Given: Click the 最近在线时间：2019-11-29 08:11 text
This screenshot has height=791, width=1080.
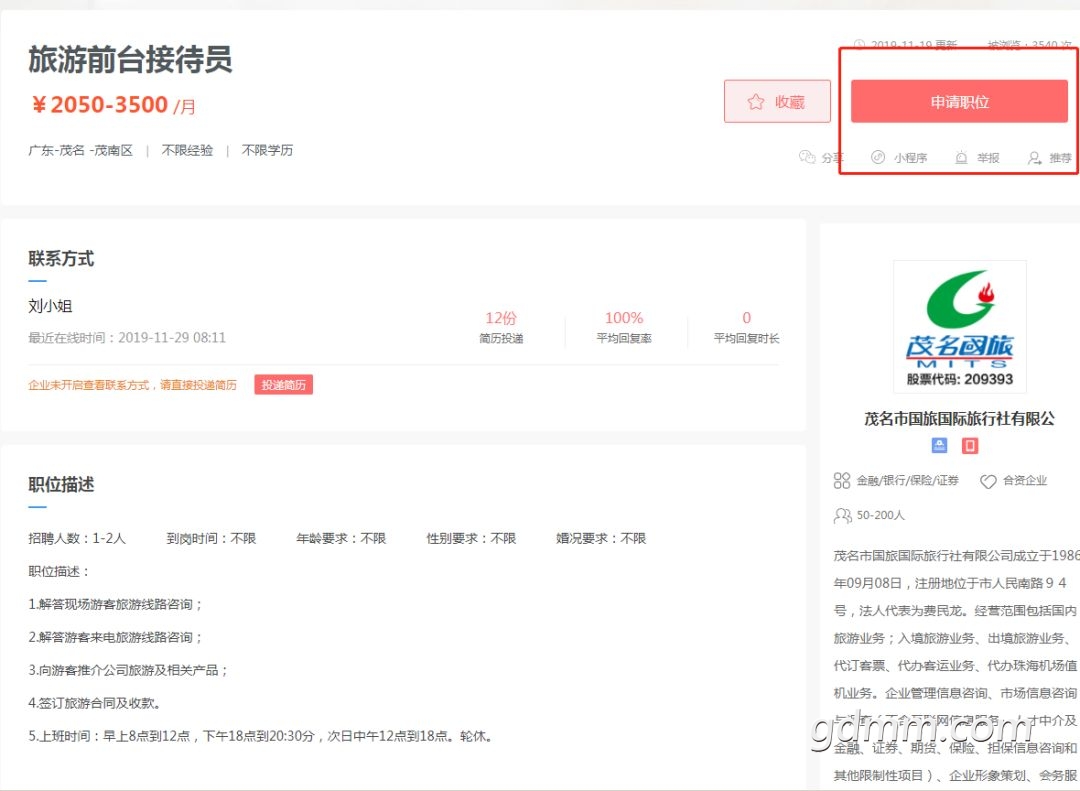Looking at the screenshot, I should pos(127,338).
